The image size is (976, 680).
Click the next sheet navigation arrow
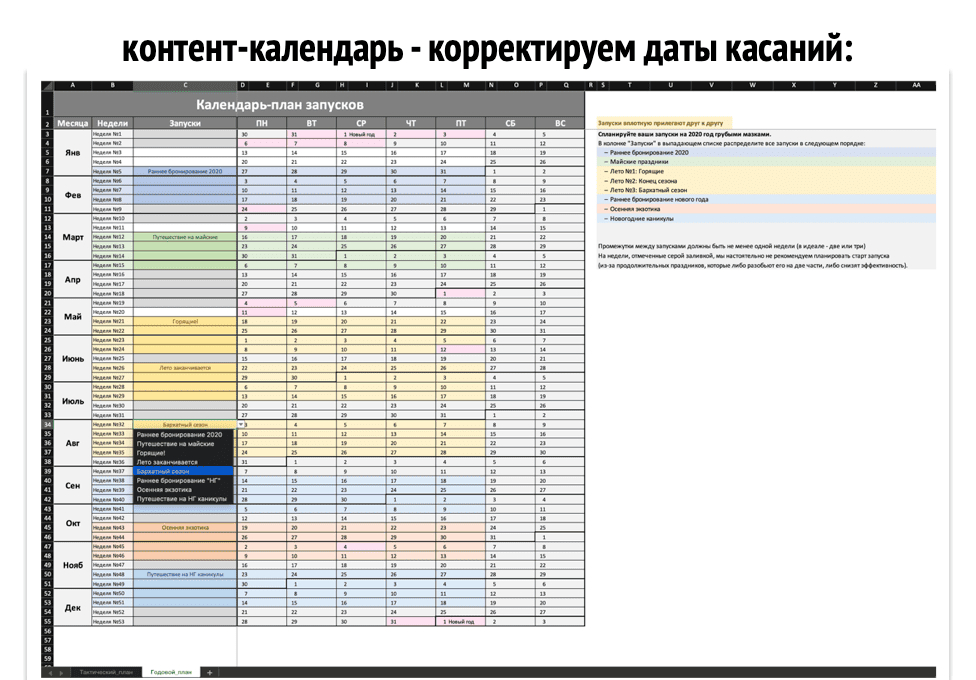click(x=59, y=672)
